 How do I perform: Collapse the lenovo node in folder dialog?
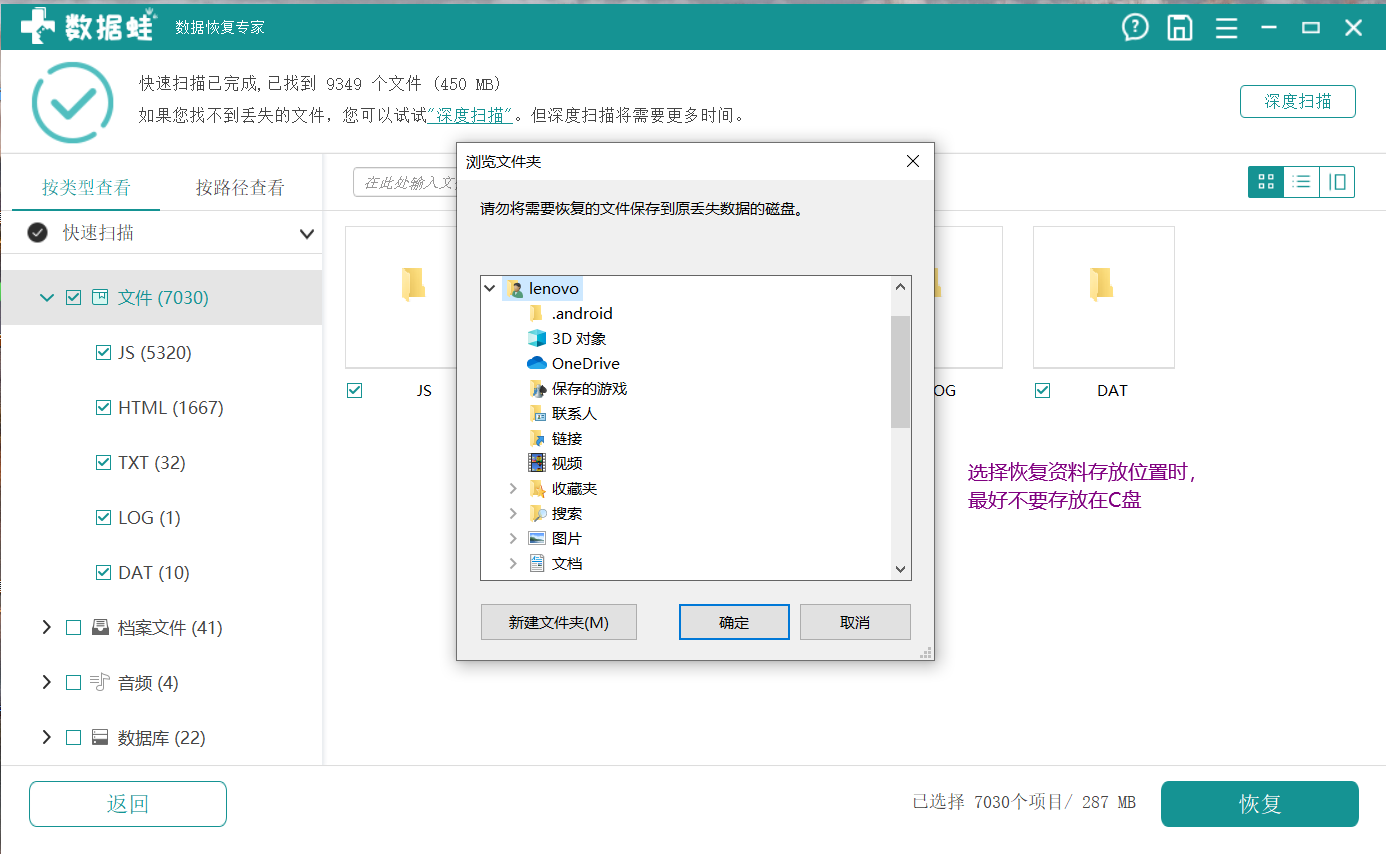pyautogui.click(x=490, y=288)
